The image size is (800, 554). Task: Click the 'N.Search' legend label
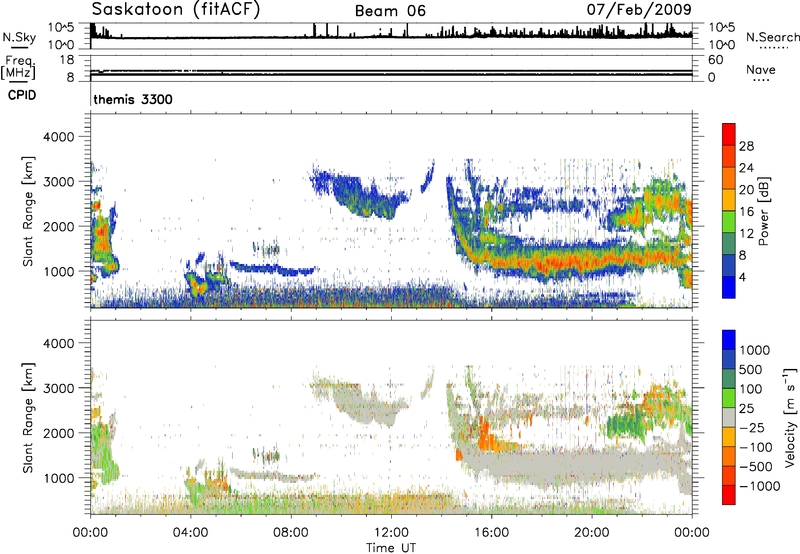point(773,37)
